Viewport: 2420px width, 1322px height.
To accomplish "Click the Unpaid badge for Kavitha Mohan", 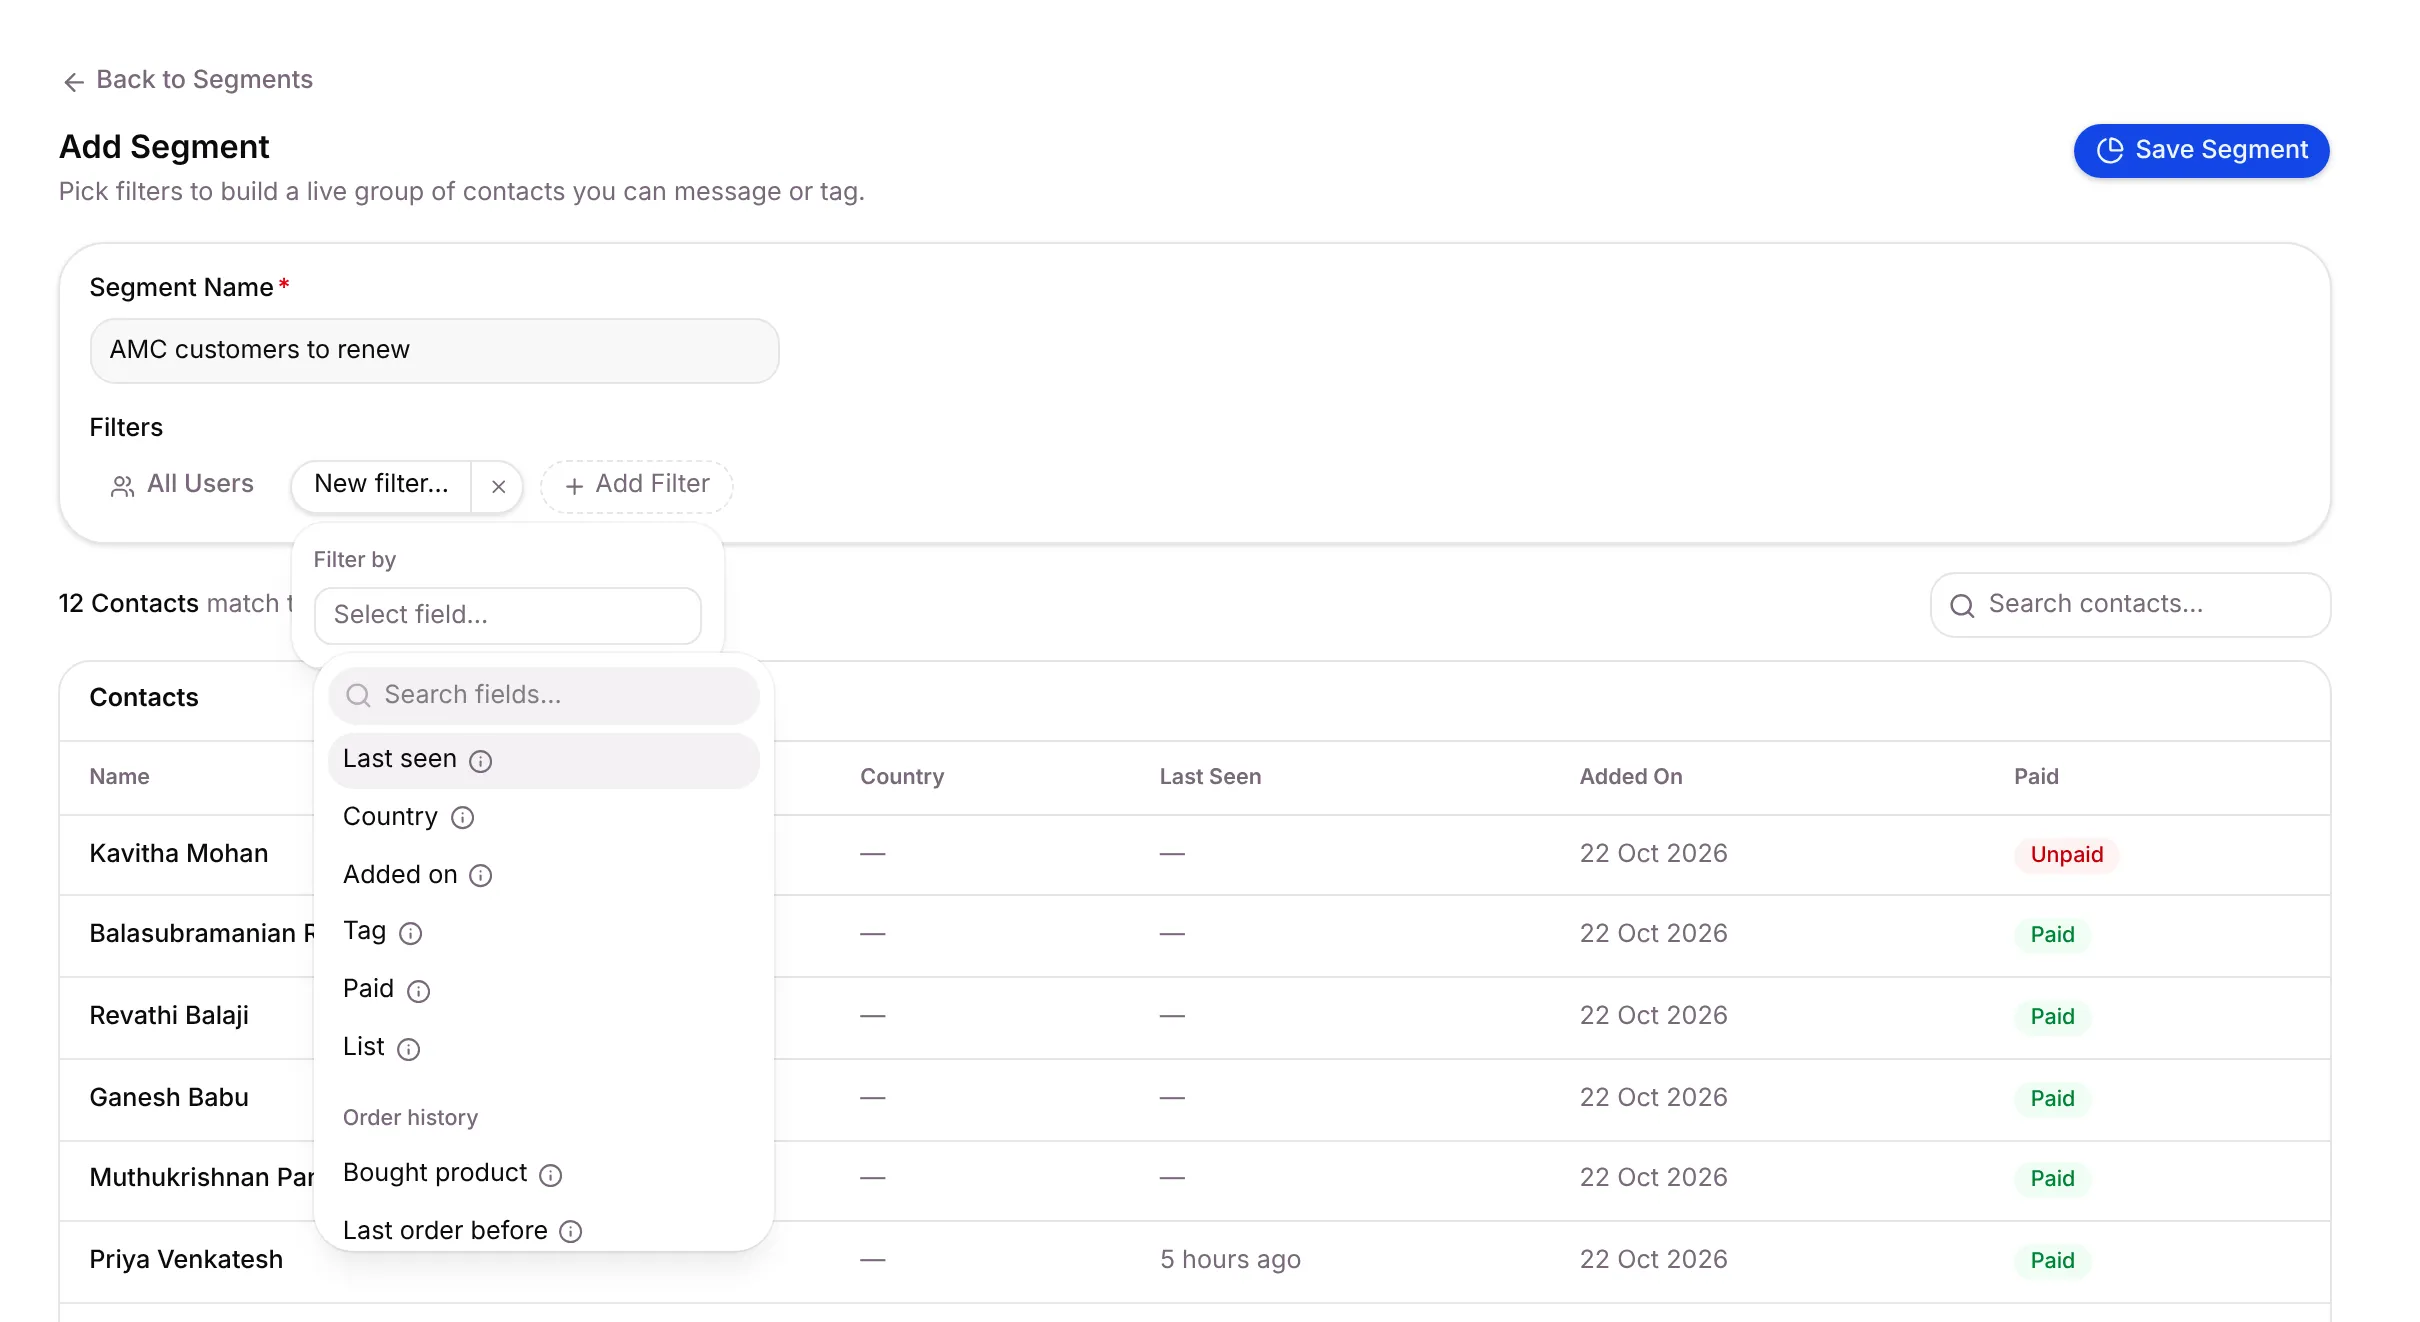I will (x=2066, y=855).
